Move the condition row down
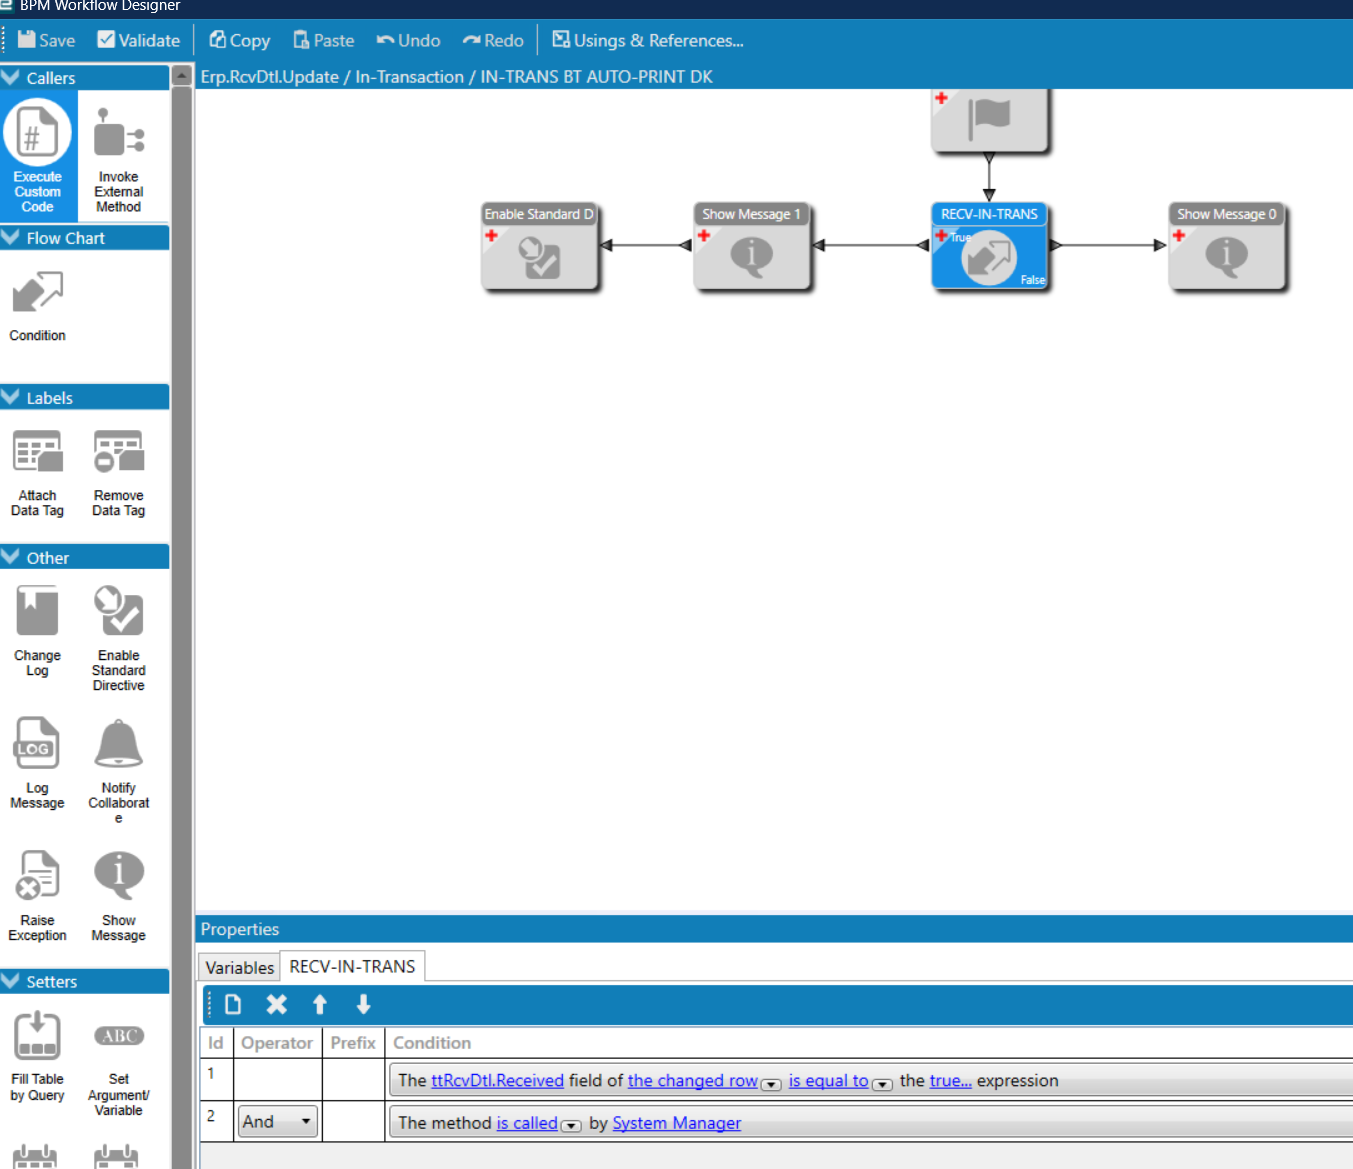The width and height of the screenshot is (1353, 1169). (x=364, y=1004)
